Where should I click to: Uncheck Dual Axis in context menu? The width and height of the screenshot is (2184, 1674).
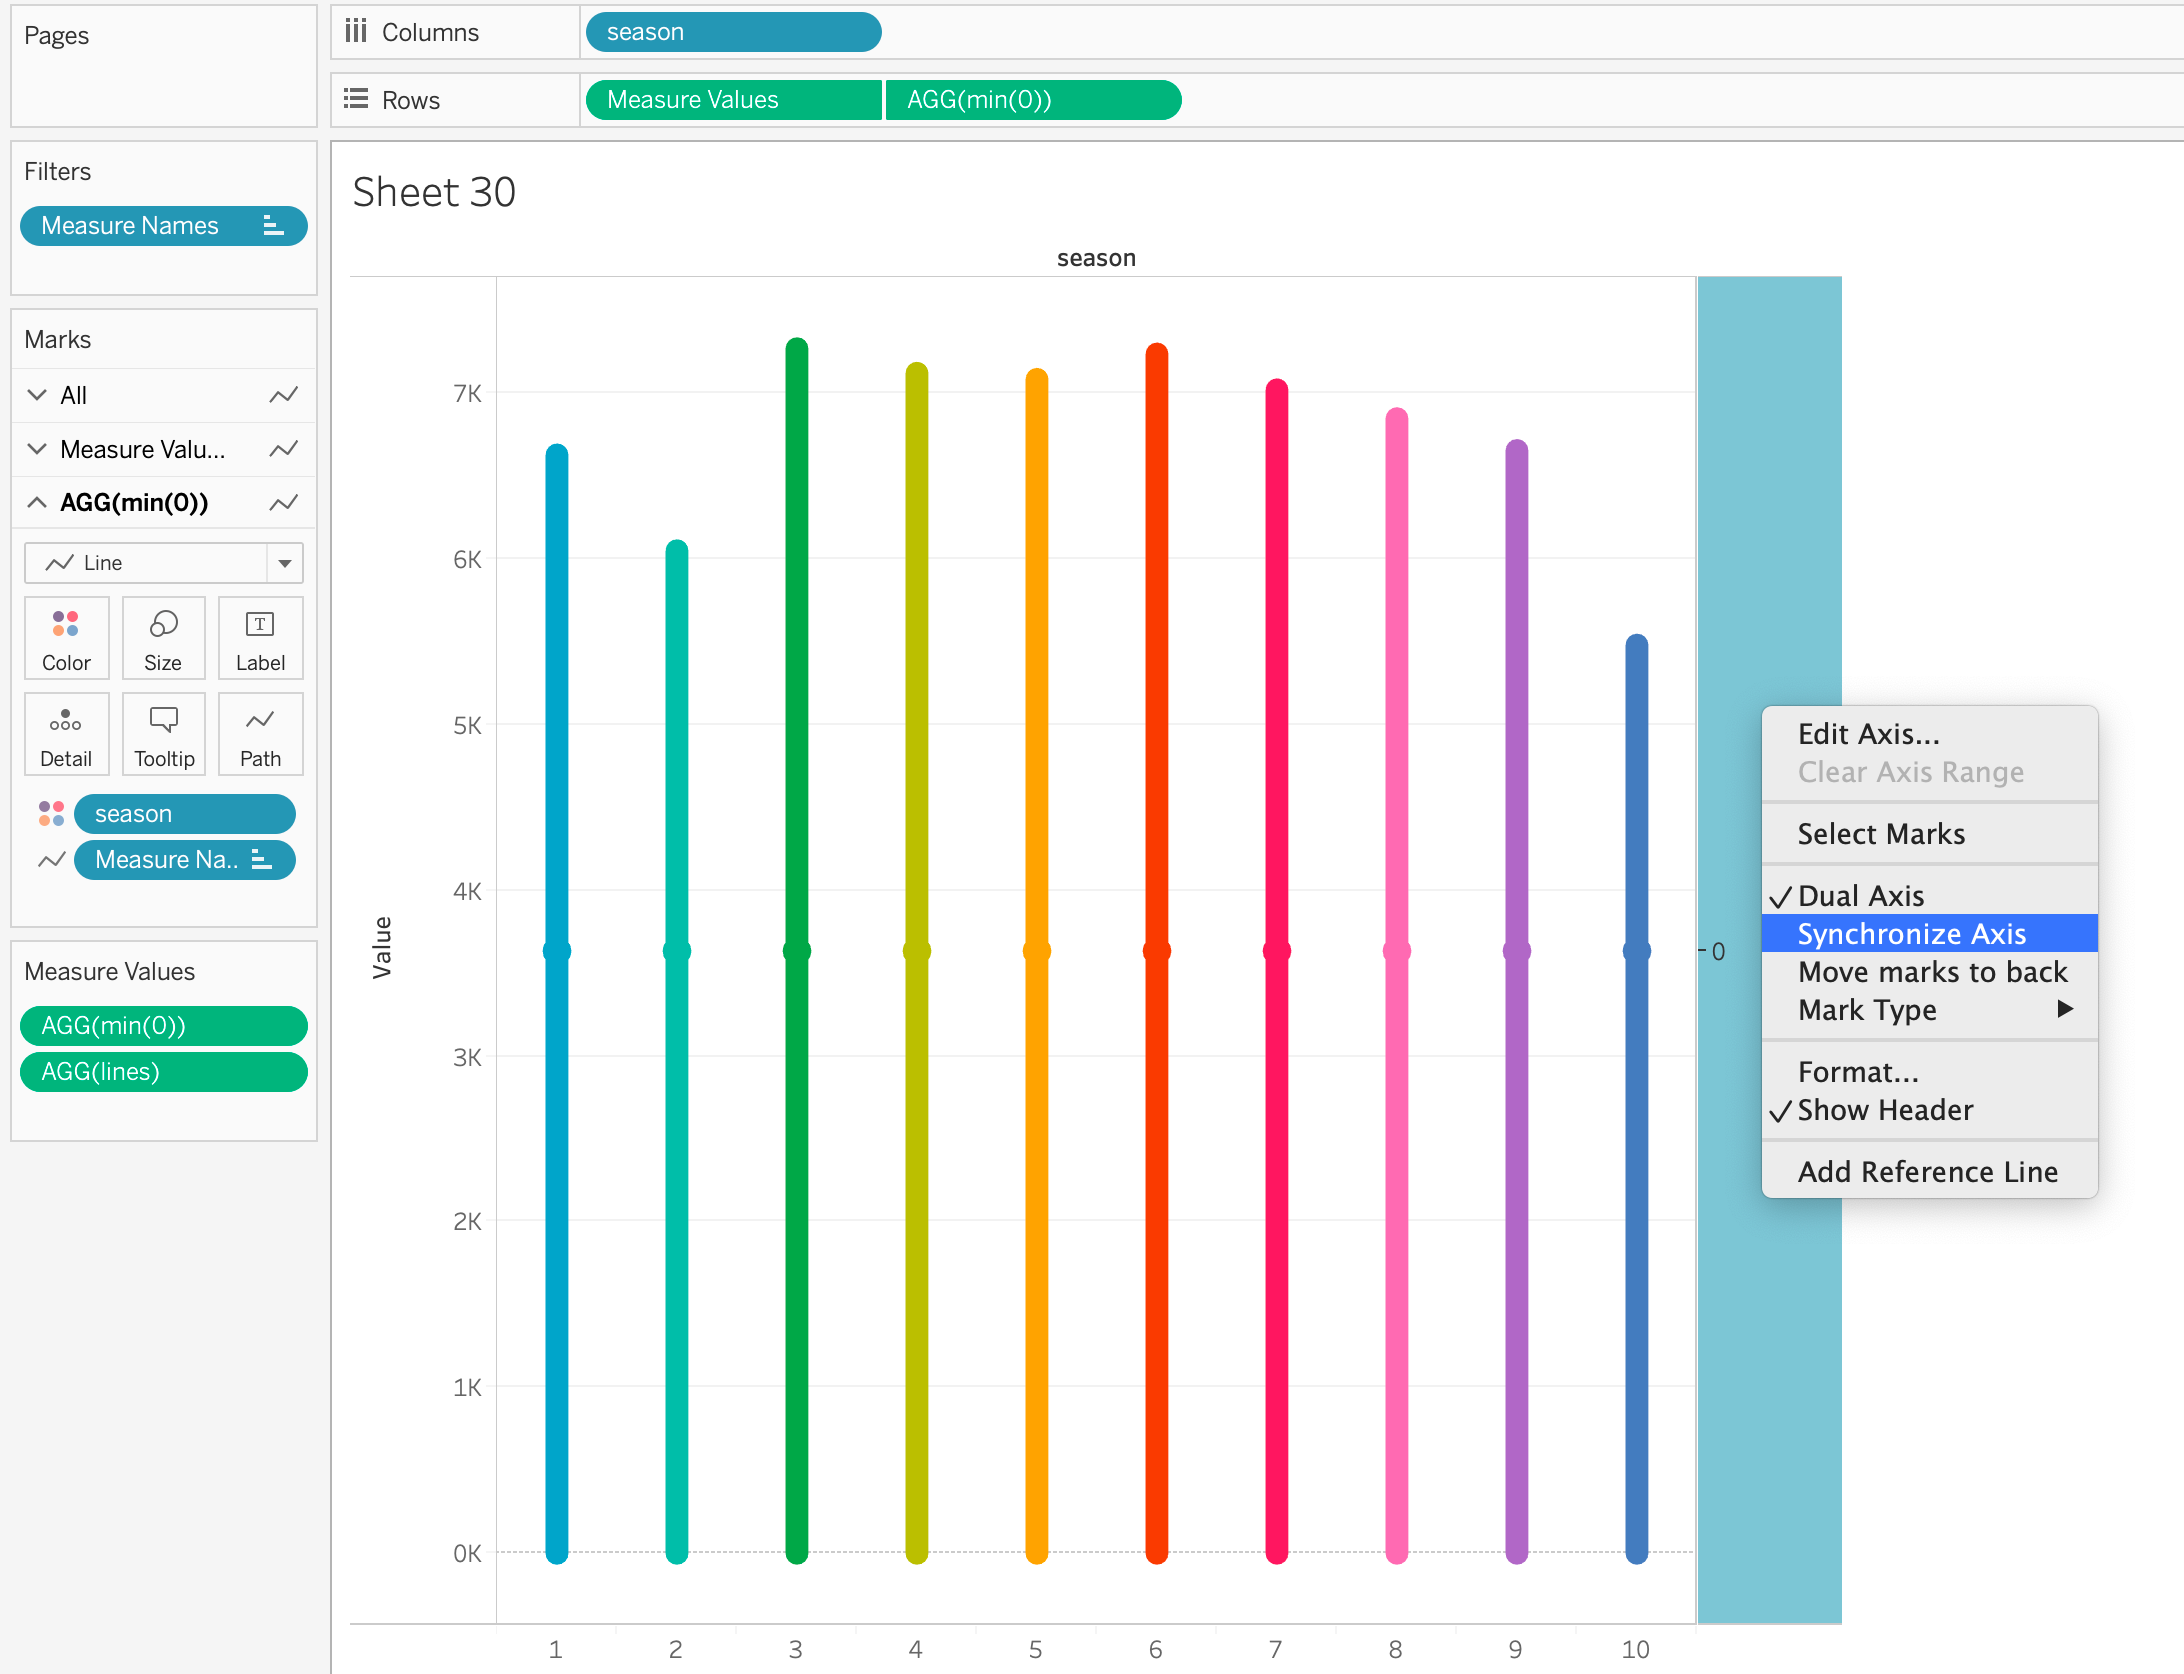coord(1860,895)
